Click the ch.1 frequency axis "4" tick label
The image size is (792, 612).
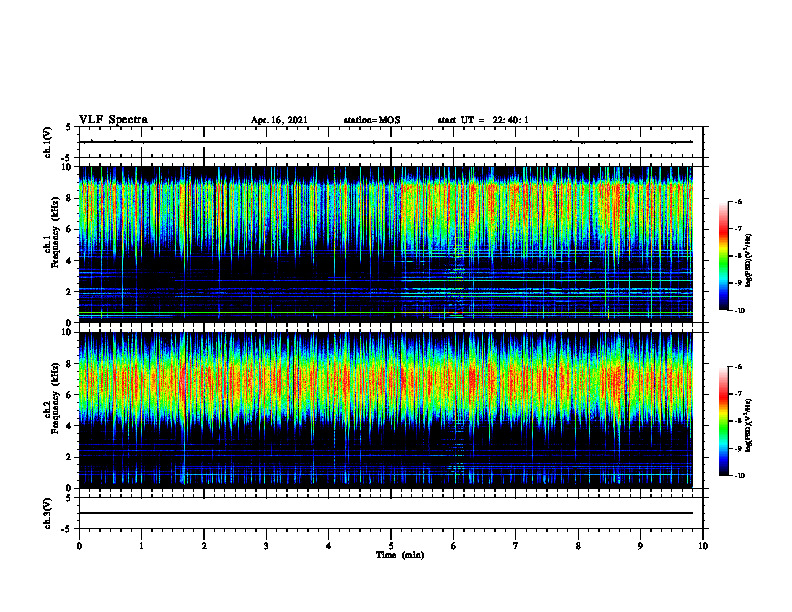coord(69,261)
